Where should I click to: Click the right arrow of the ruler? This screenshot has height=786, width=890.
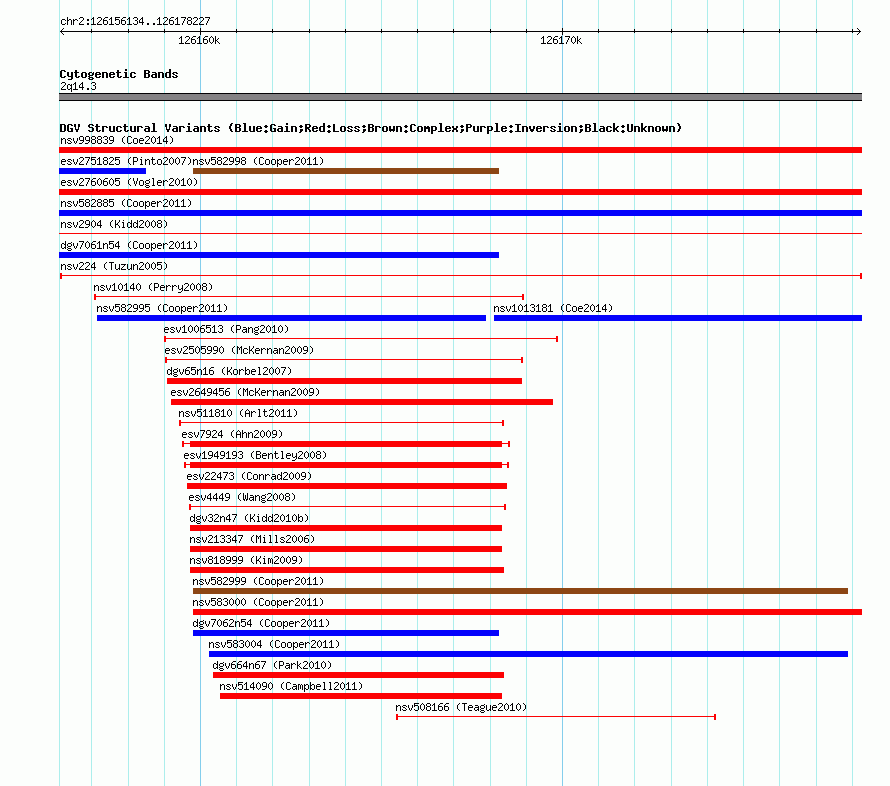[x=858, y=31]
